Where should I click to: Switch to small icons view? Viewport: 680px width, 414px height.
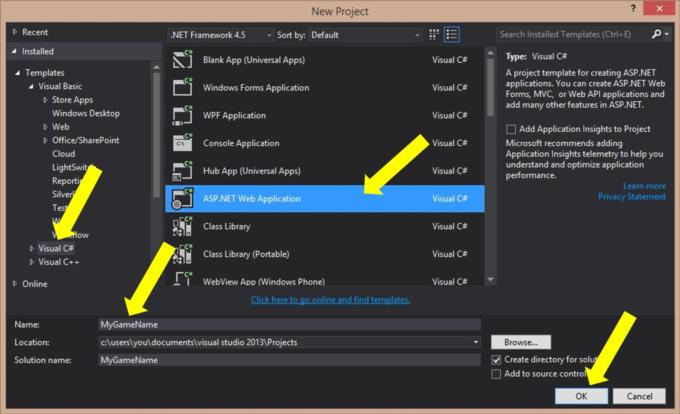[434, 34]
